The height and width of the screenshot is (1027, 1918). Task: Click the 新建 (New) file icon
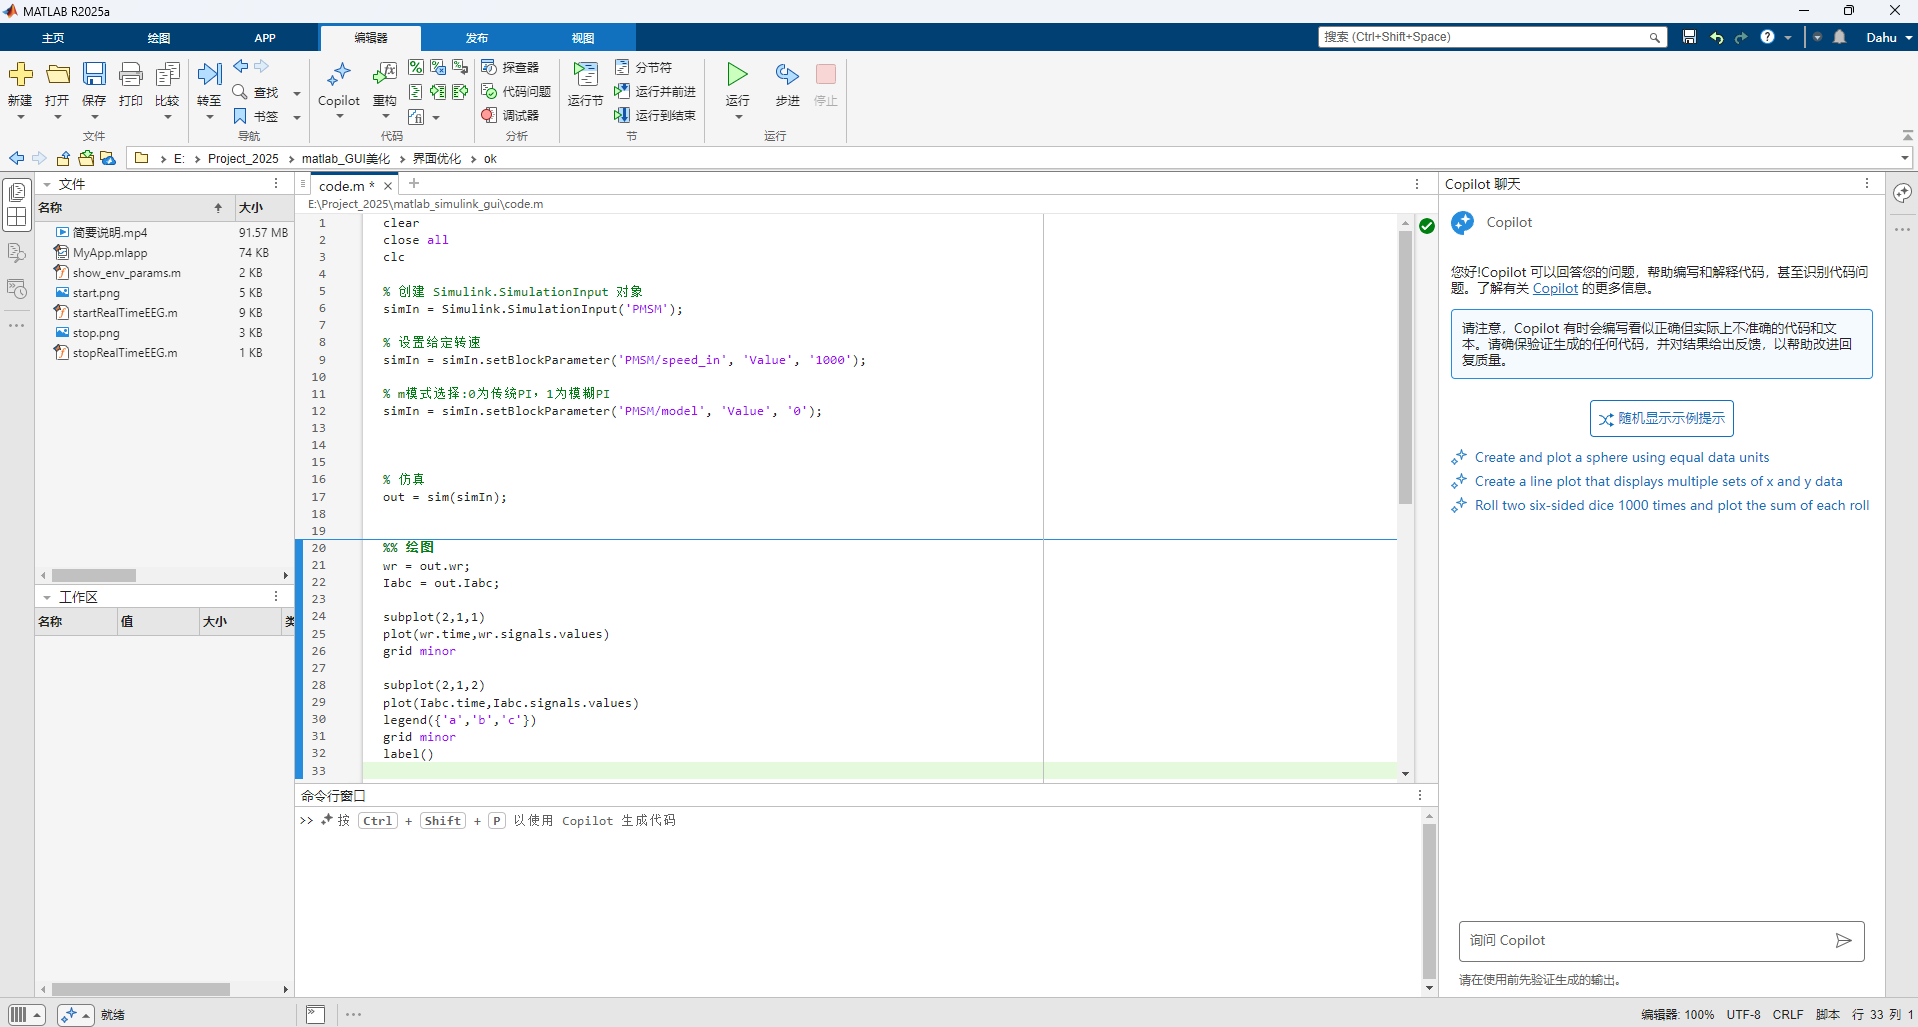coord(20,75)
